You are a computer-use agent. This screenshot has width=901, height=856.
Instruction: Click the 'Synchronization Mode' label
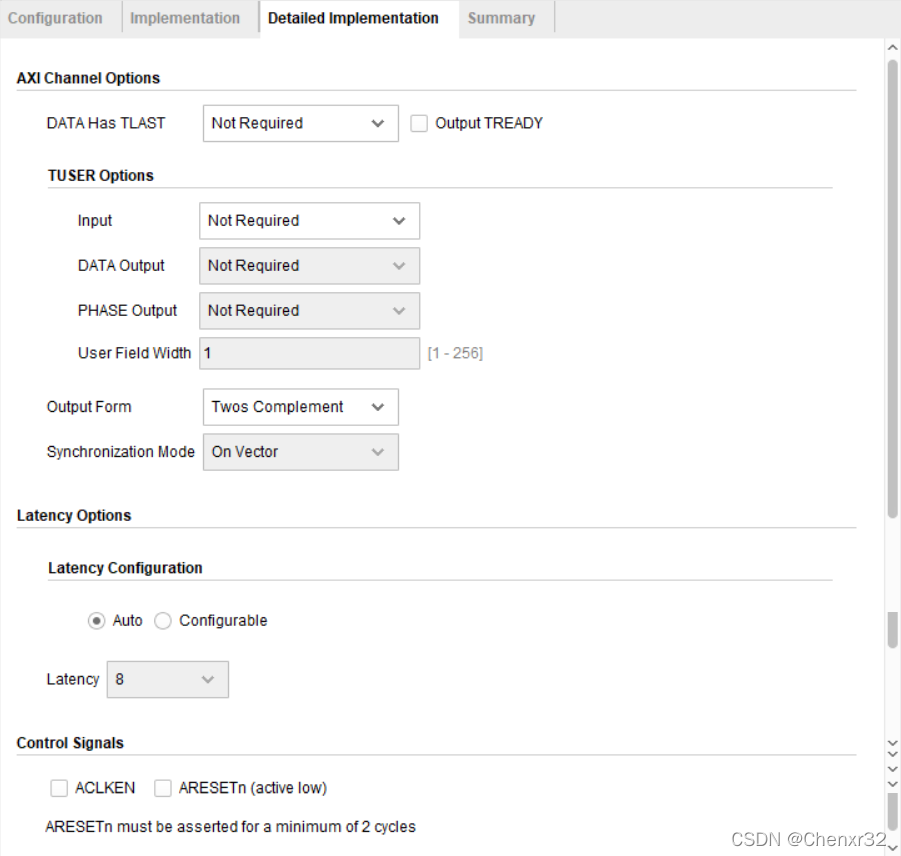[121, 452]
